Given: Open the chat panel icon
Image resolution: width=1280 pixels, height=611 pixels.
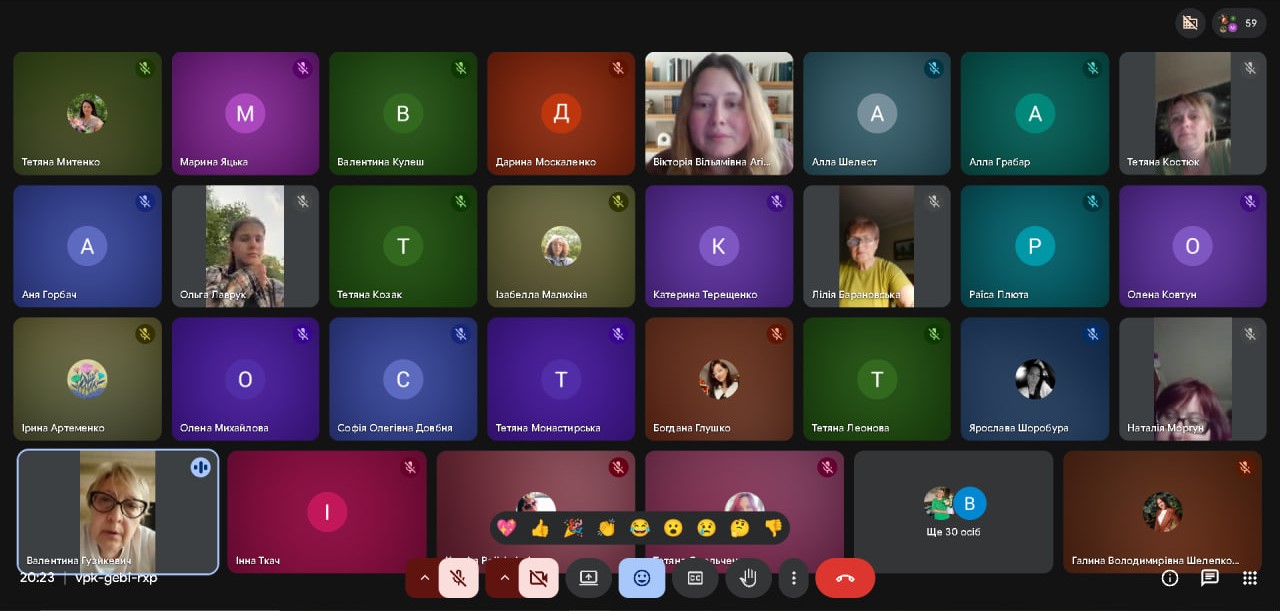Looking at the screenshot, I should pyautogui.click(x=1209, y=578).
